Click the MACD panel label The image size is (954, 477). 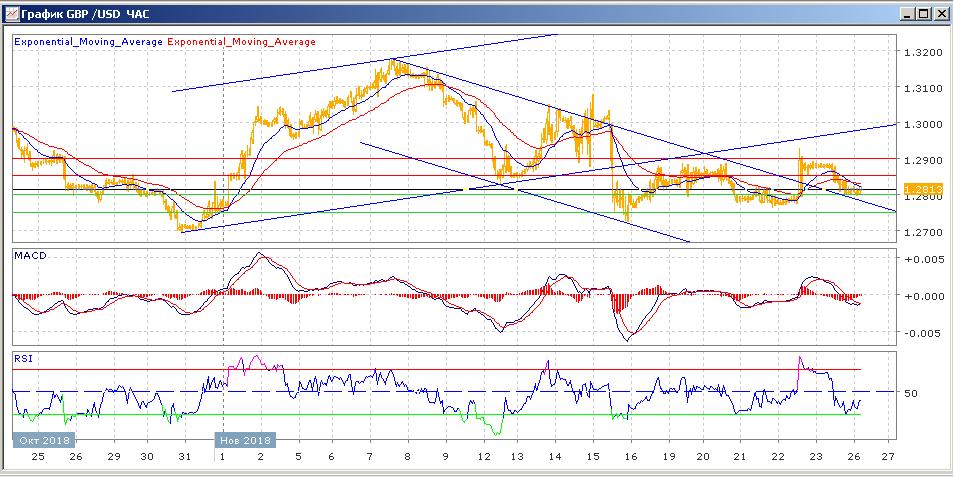pos(30,256)
